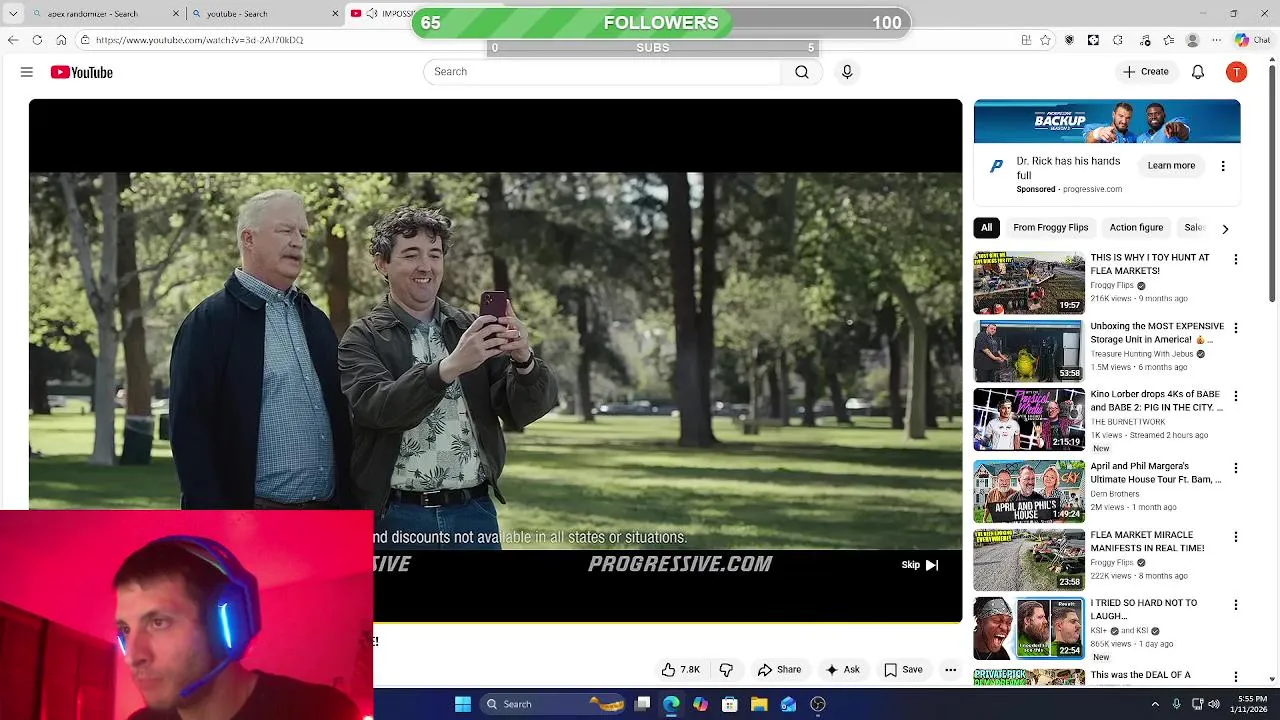Click Learn more on the Progressive ad

click(1171, 166)
